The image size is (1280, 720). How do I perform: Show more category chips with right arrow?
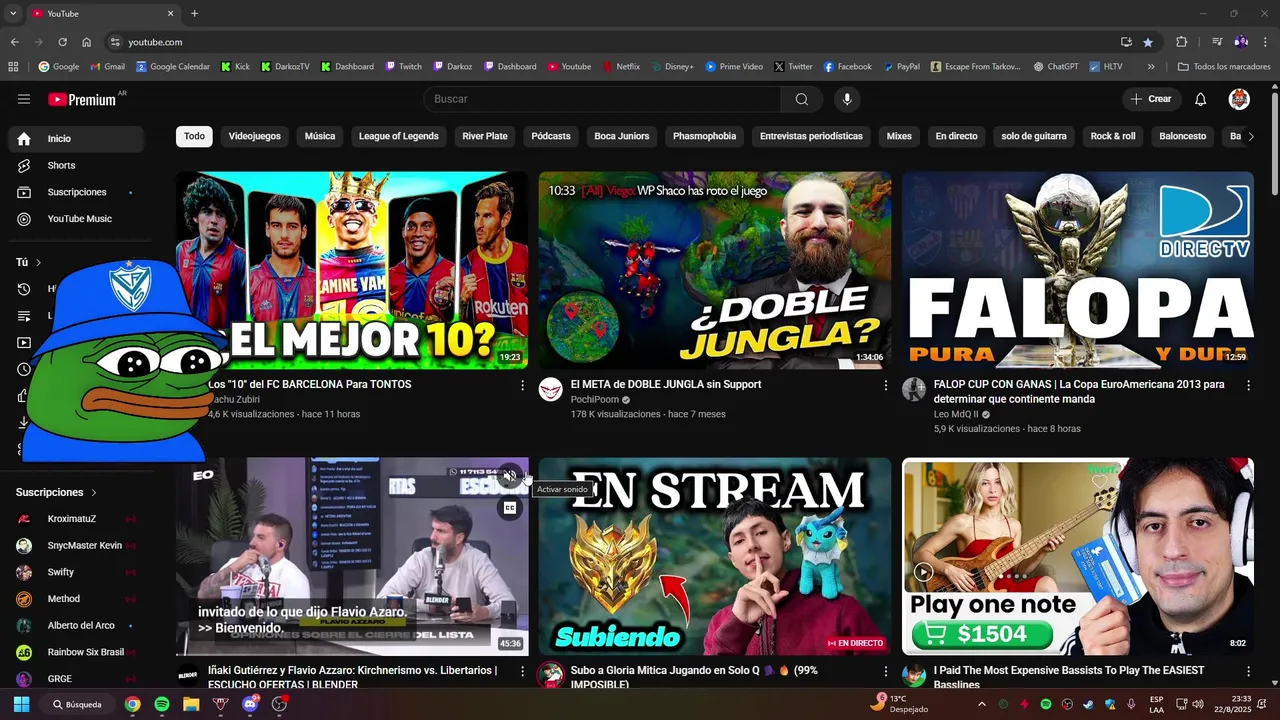pyautogui.click(x=1250, y=137)
